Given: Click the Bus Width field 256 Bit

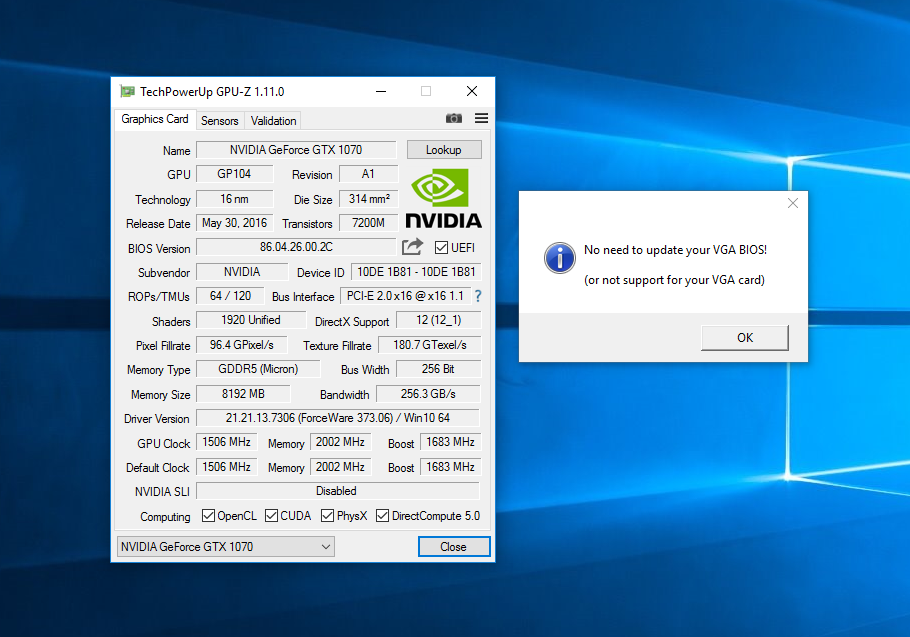Looking at the screenshot, I should 439,369.
